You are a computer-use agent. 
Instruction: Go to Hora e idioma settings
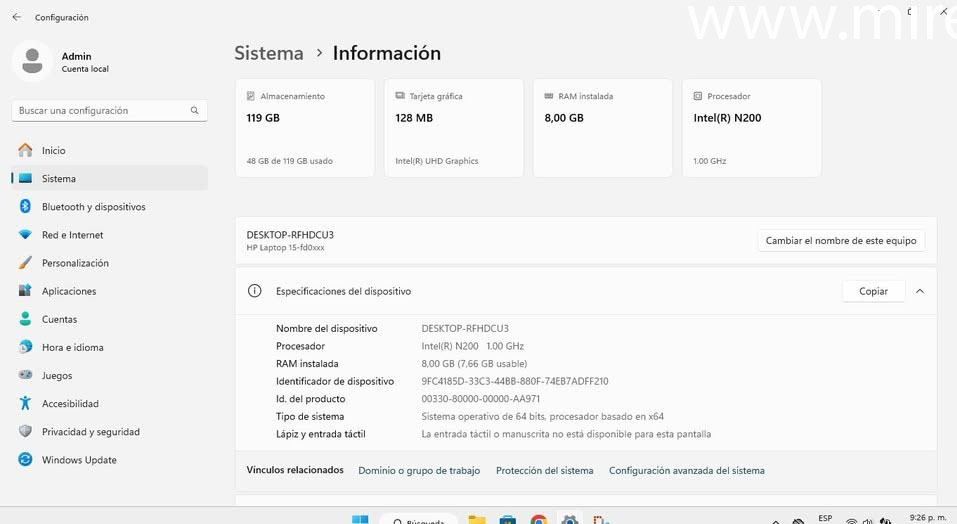[72, 347]
